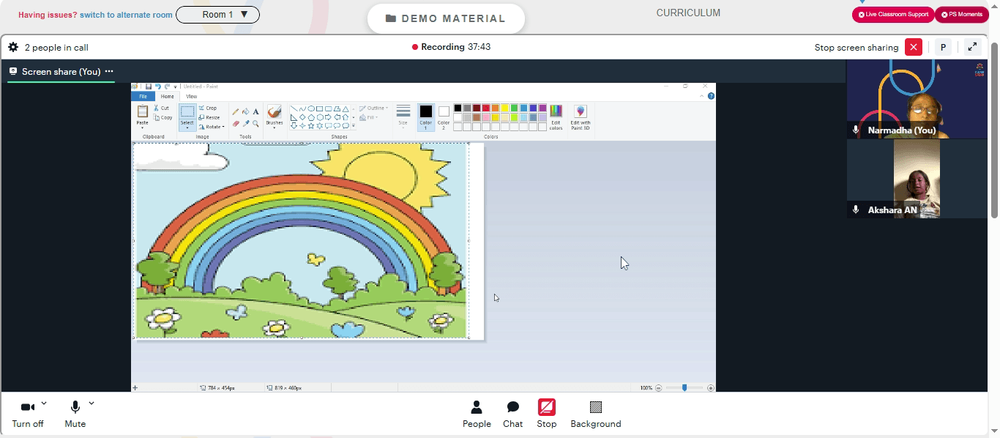Image resolution: width=1000 pixels, height=438 pixels.
Task: Pick the Color 1 black swatch
Action: coord(425,115)
